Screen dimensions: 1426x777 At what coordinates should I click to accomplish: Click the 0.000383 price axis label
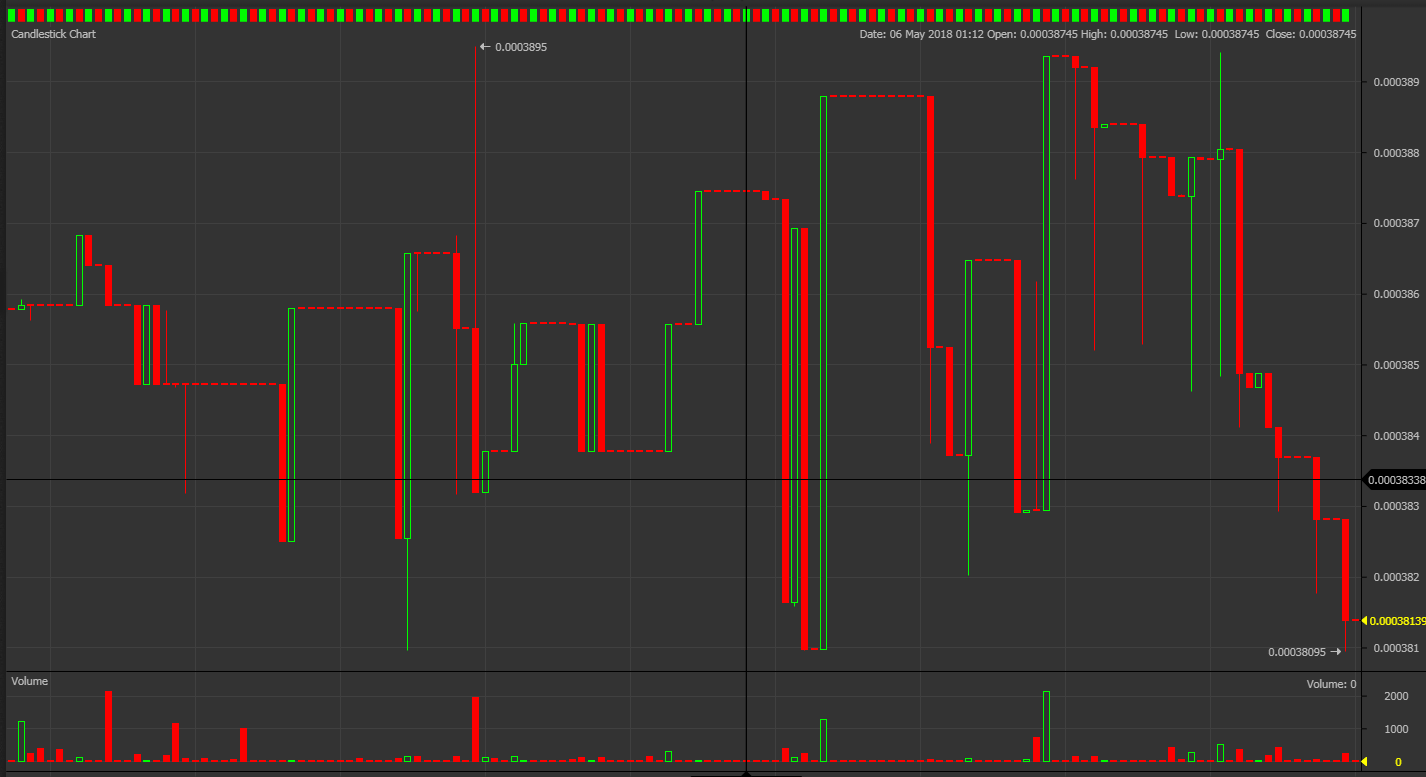tap(1396, 506)
